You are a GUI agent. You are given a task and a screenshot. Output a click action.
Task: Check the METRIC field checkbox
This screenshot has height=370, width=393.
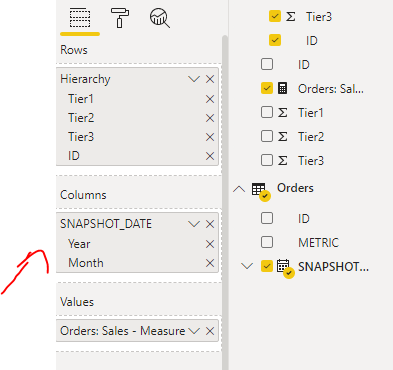tap(267, 242)
